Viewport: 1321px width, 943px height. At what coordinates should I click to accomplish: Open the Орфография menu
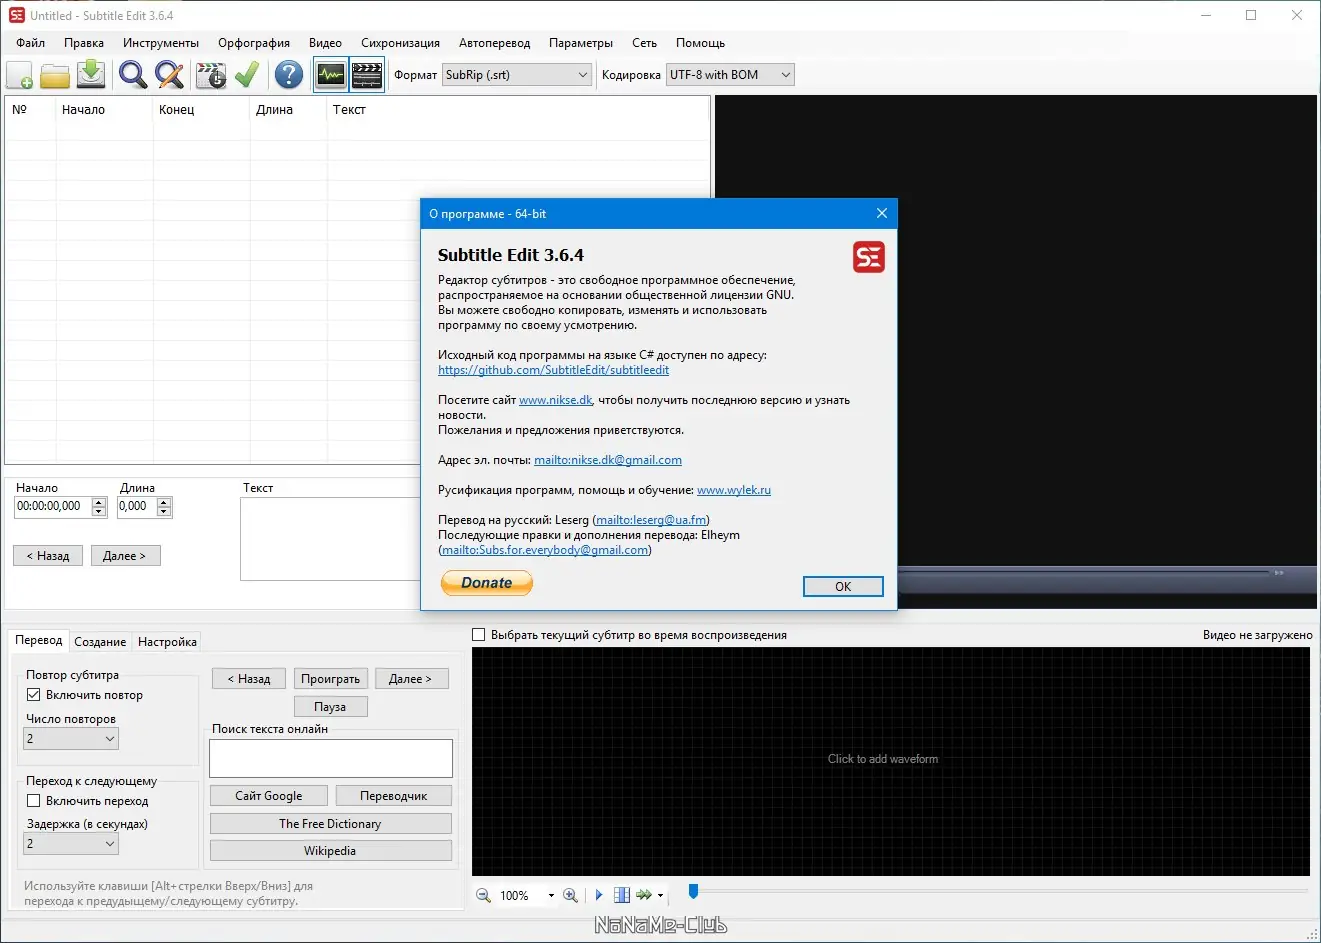tap(254, 43)
